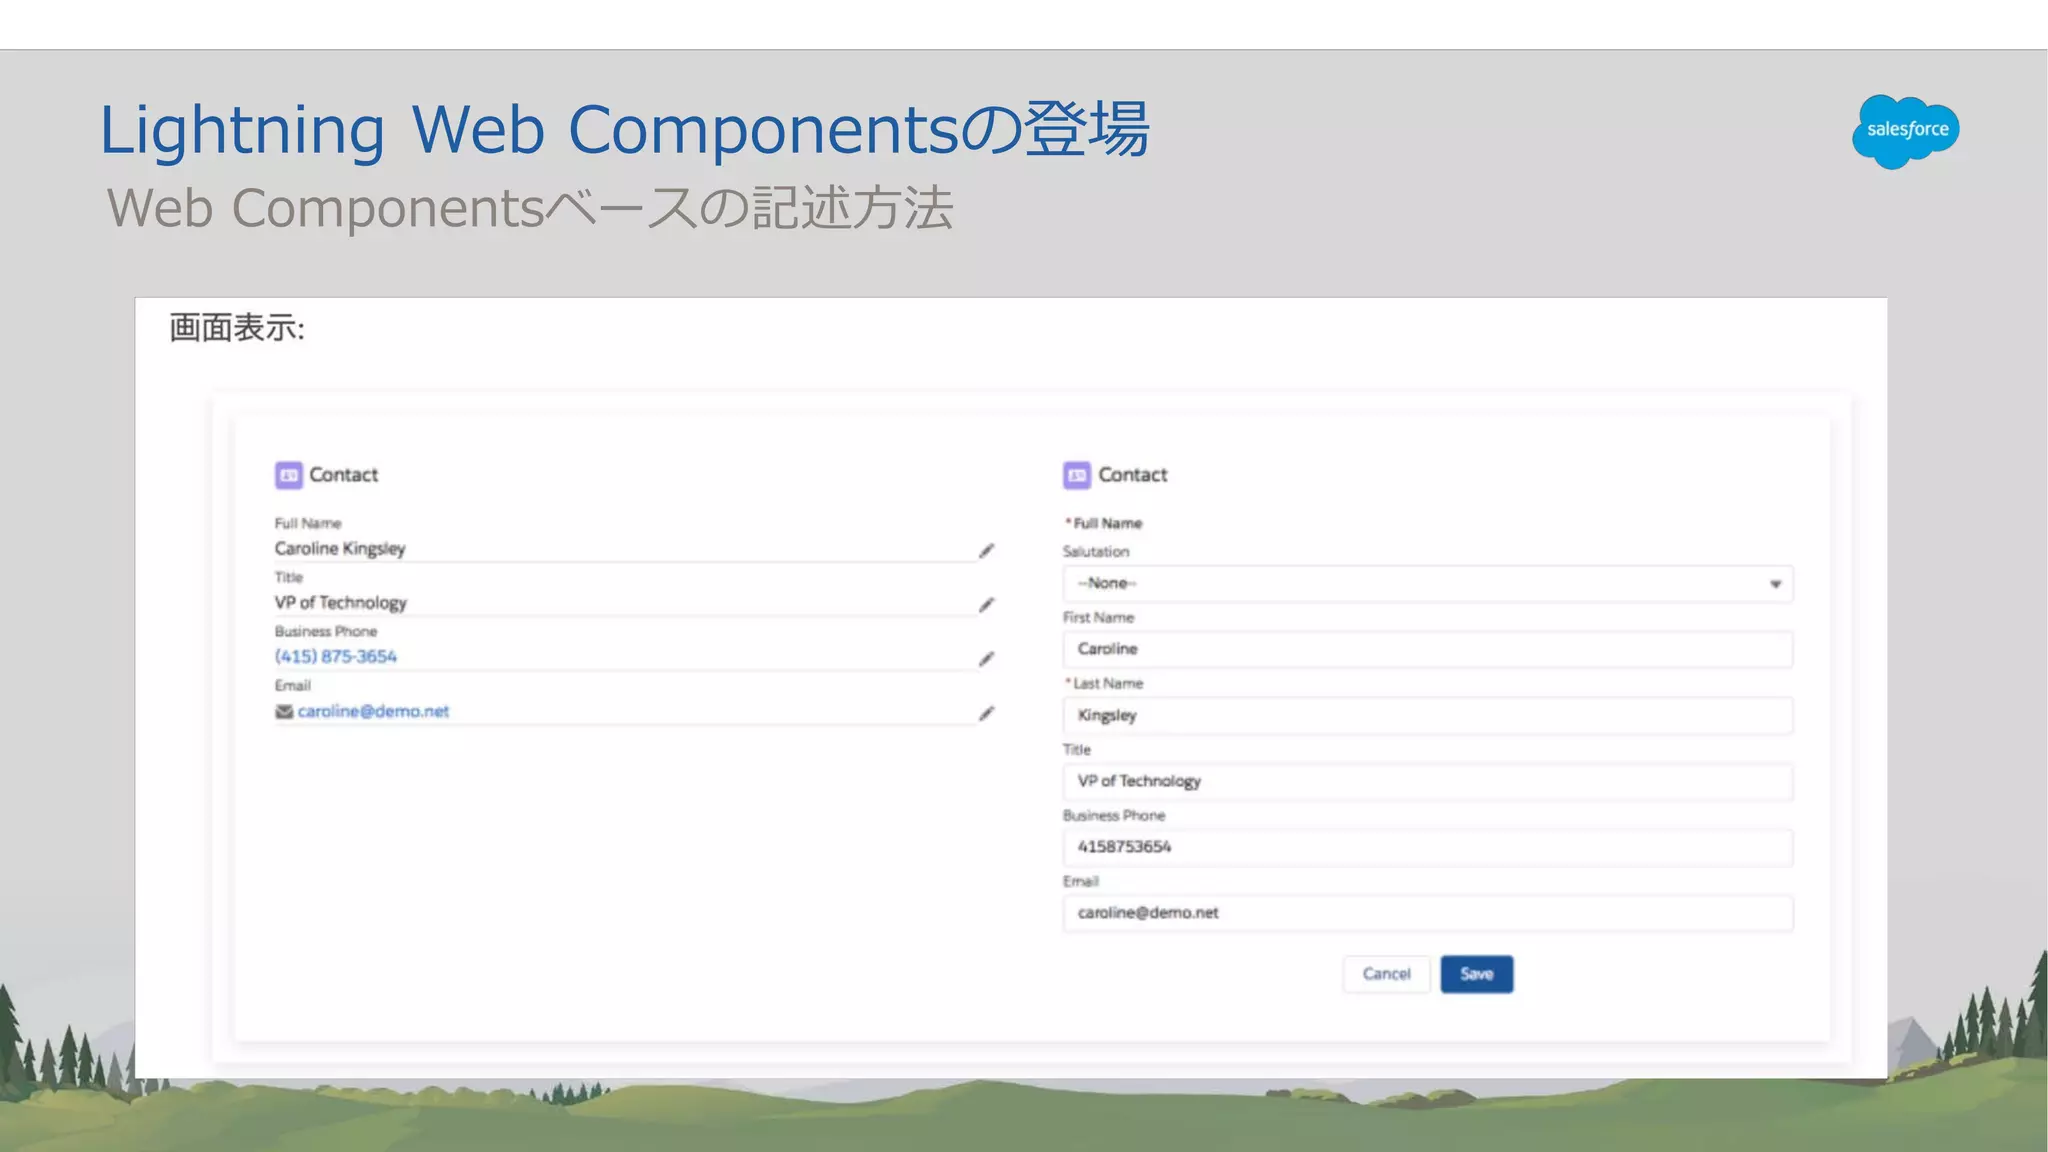The width and height of the screenshot is (2048, 1152).
Task: Open the caroline@demo.net email link
Action: tap(373, 711)
